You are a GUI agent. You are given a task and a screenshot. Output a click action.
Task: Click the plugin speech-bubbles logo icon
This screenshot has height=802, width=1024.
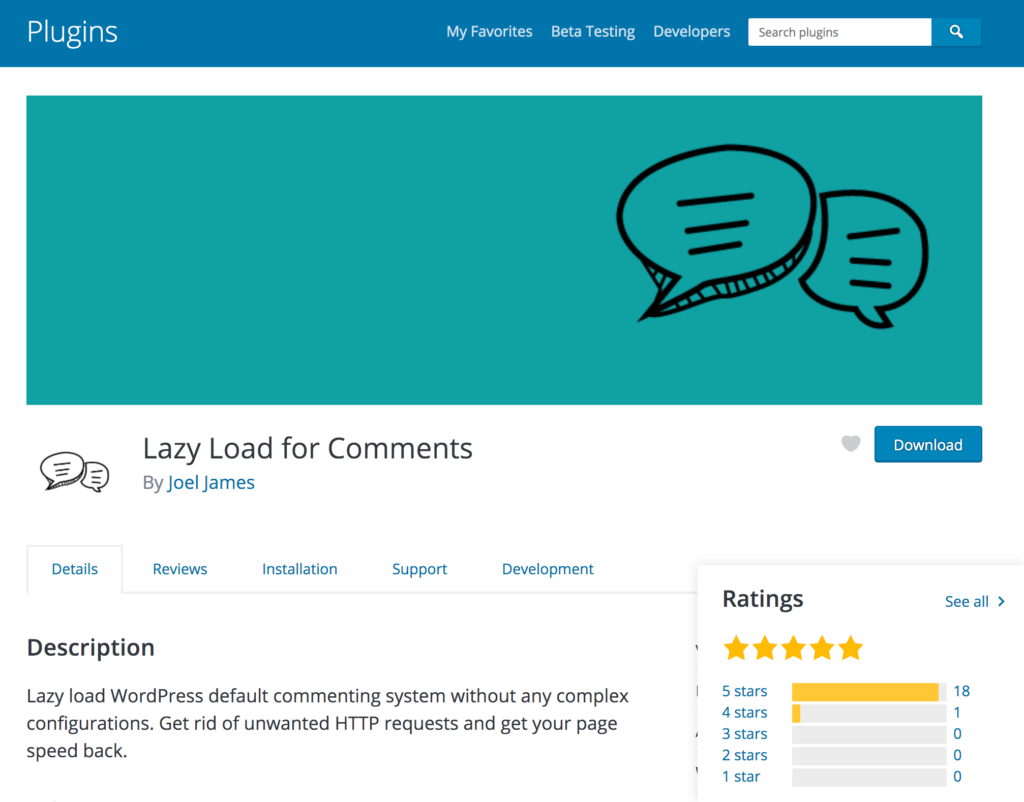(74, 471)
